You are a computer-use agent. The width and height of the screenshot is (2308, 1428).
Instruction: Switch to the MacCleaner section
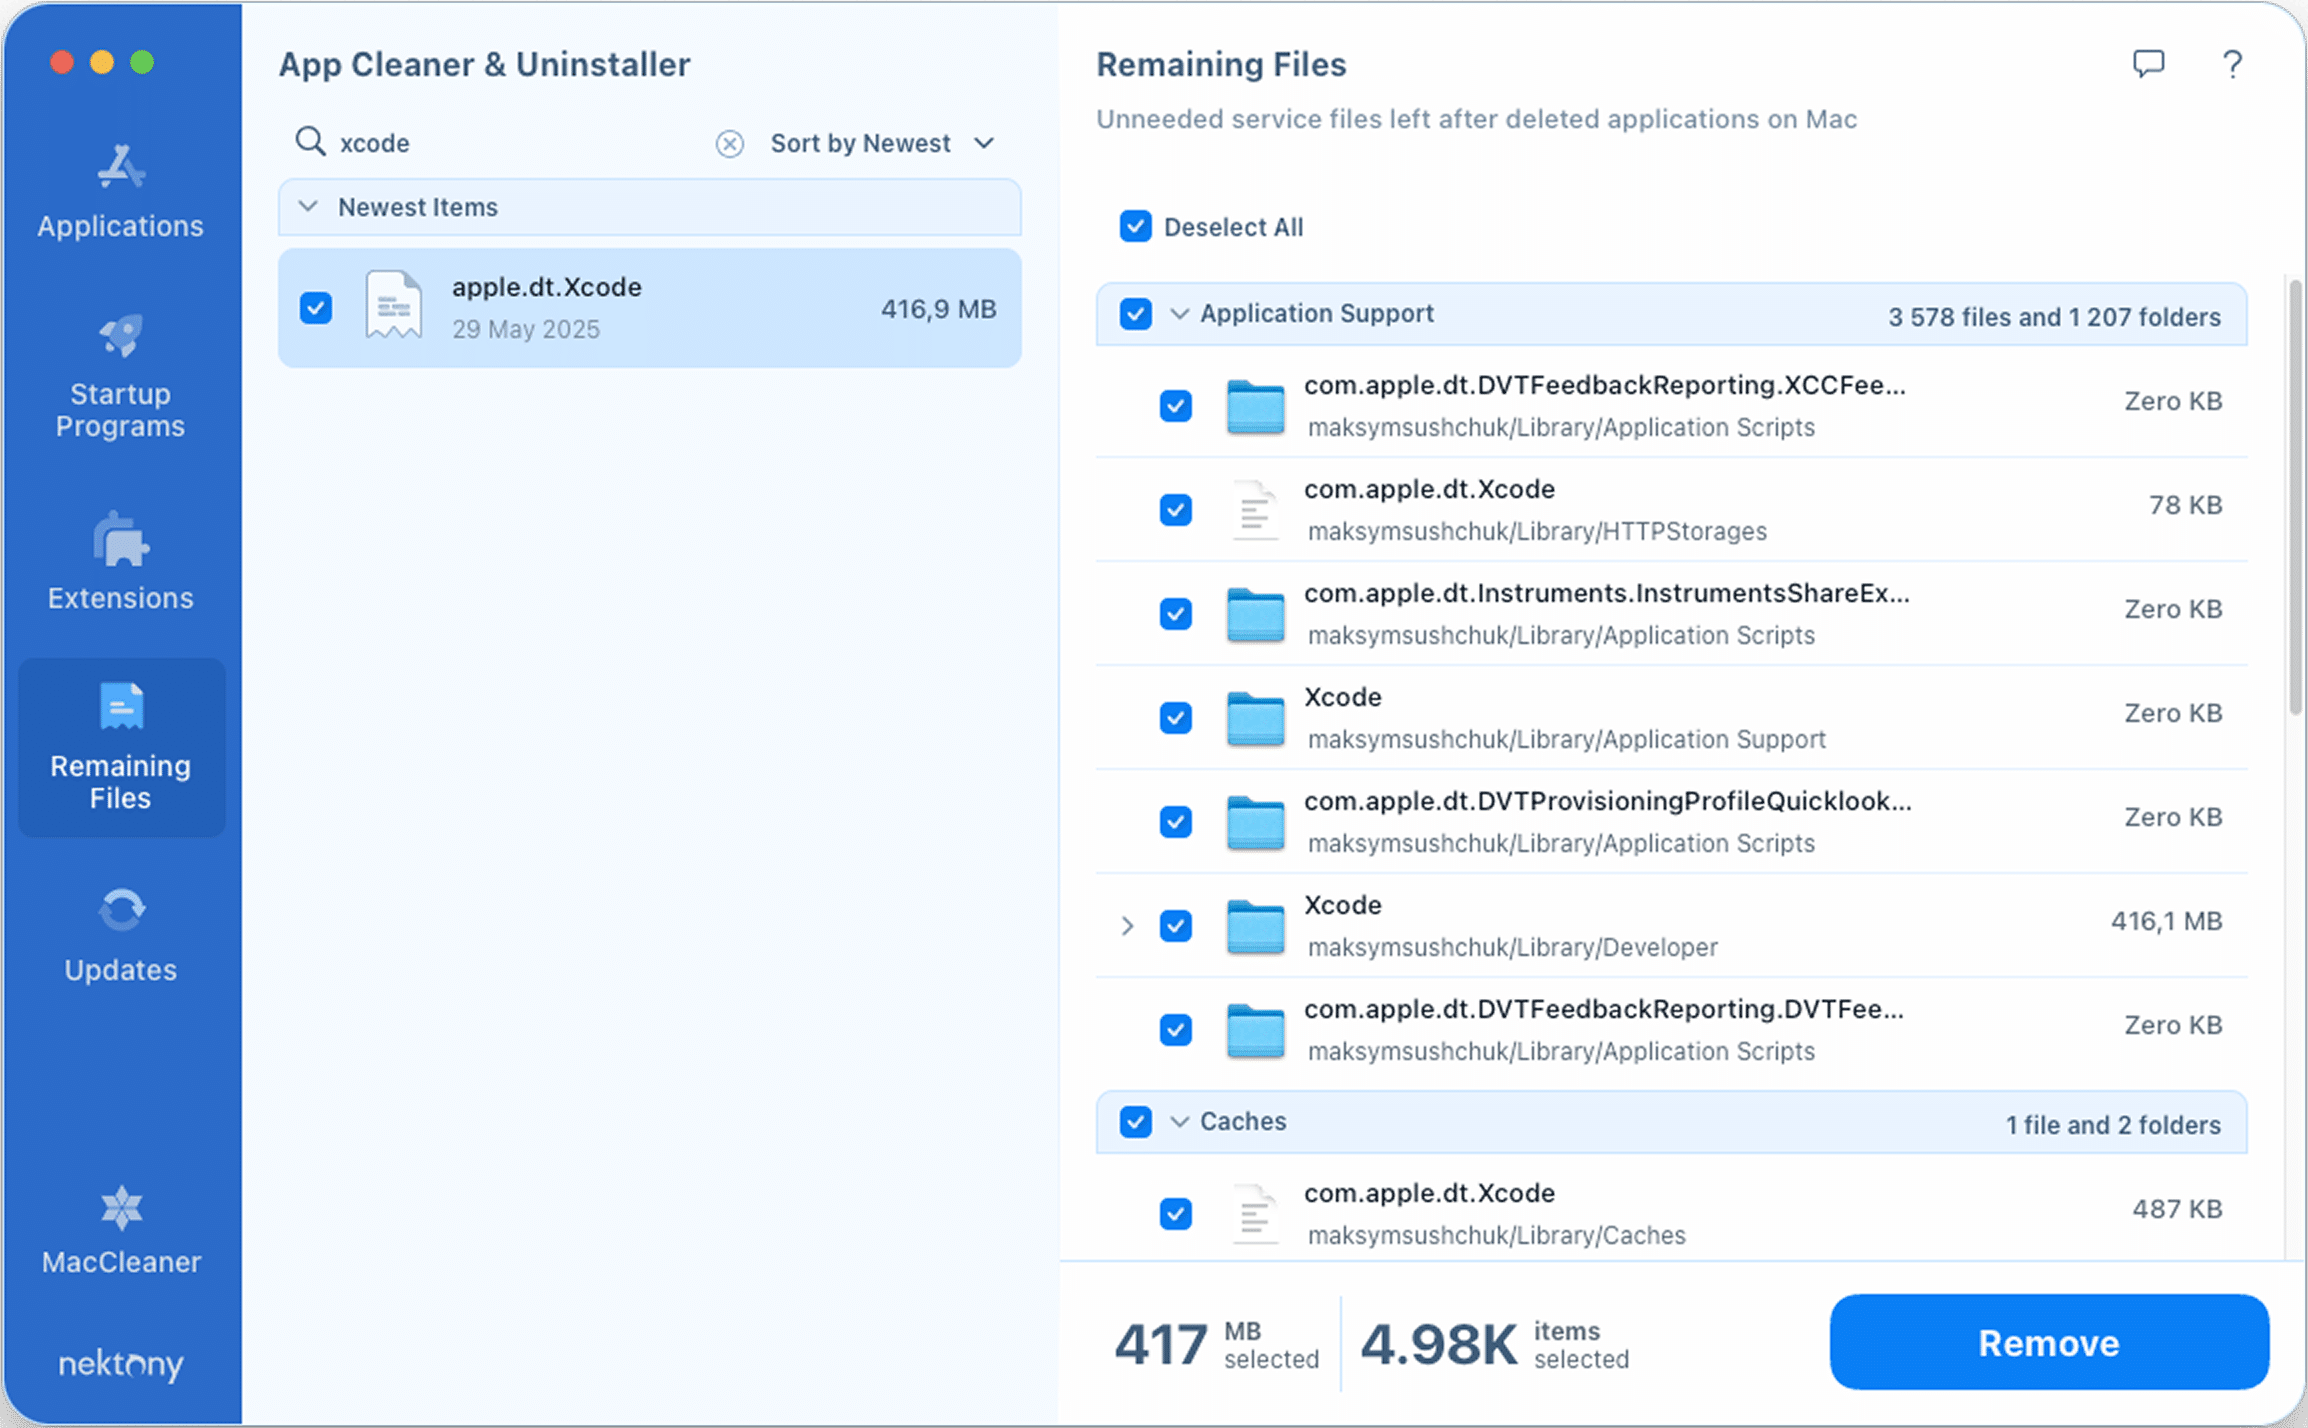pyautogui.click(x=120, y=1208)
